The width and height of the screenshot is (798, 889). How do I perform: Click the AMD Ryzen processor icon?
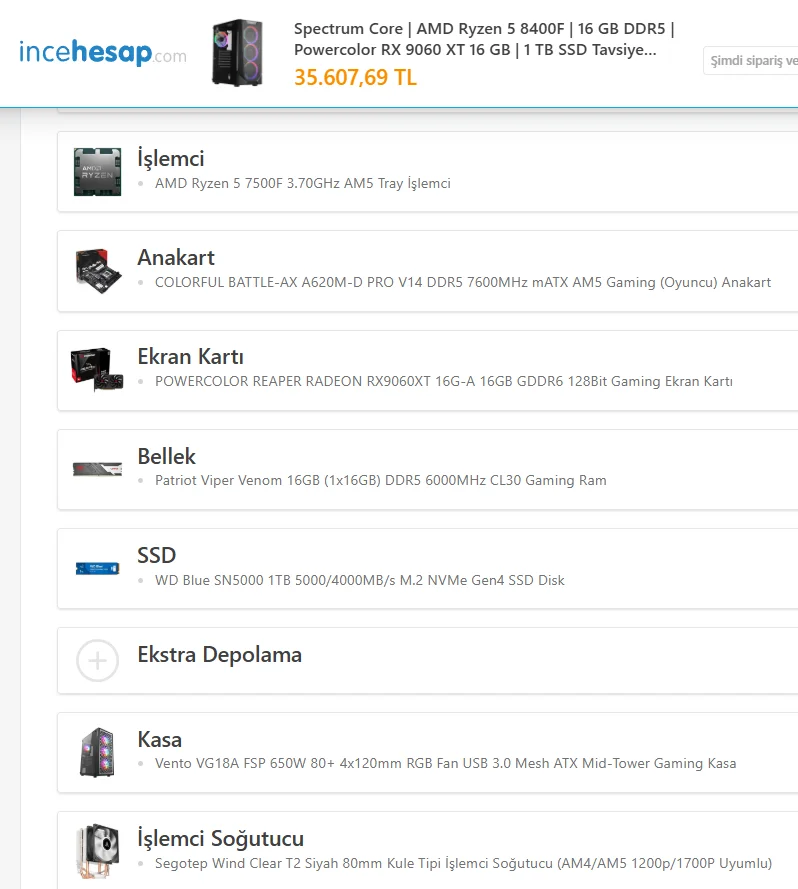point(97,171)
